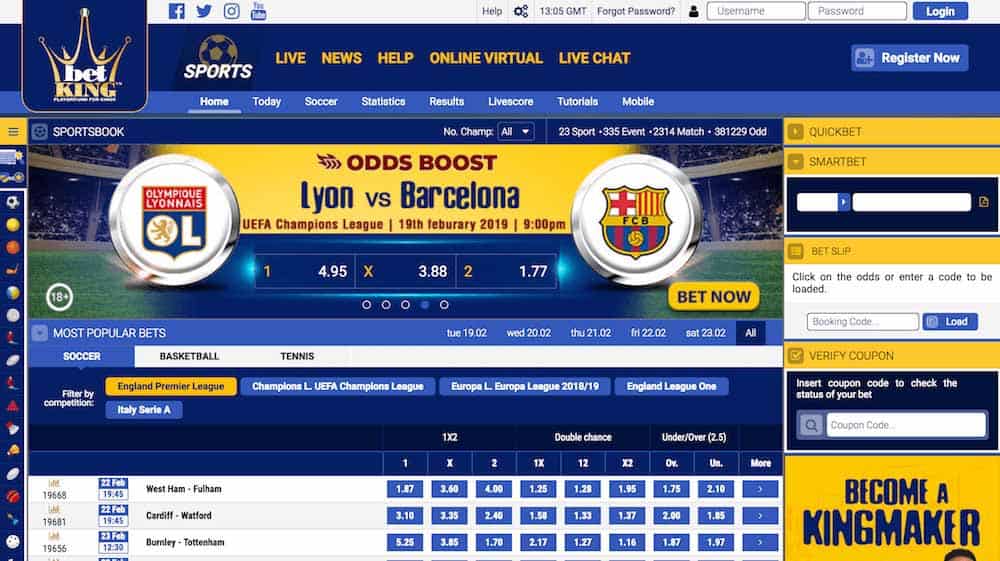Screen dimensions: 1000x561
Task: Expand the SmartBet panel arrow
Action: [795, 162]
